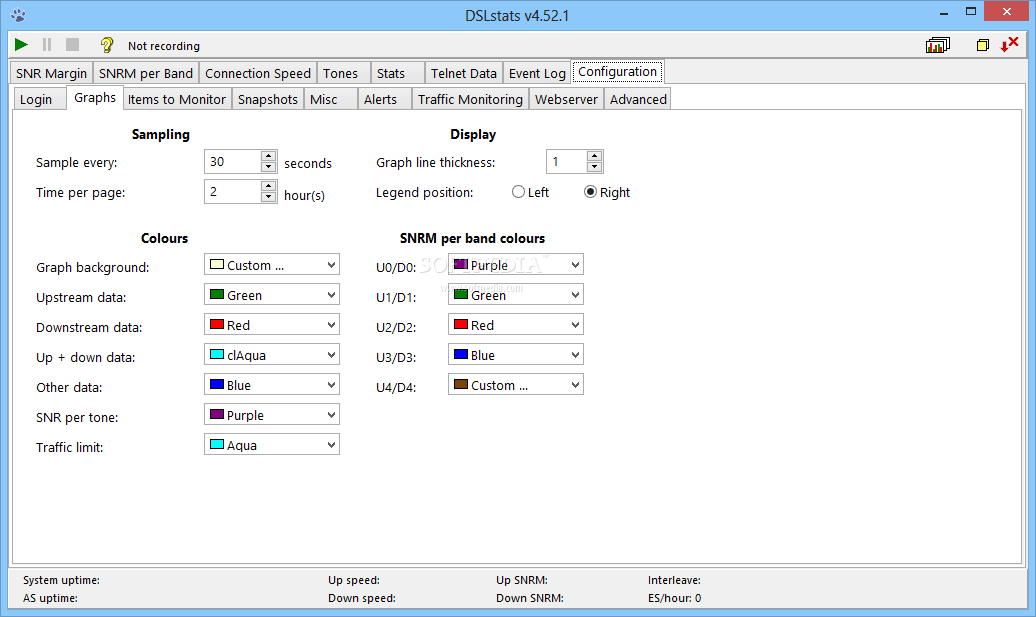
Task: Click the Time per page field
Action: point(233,192)
